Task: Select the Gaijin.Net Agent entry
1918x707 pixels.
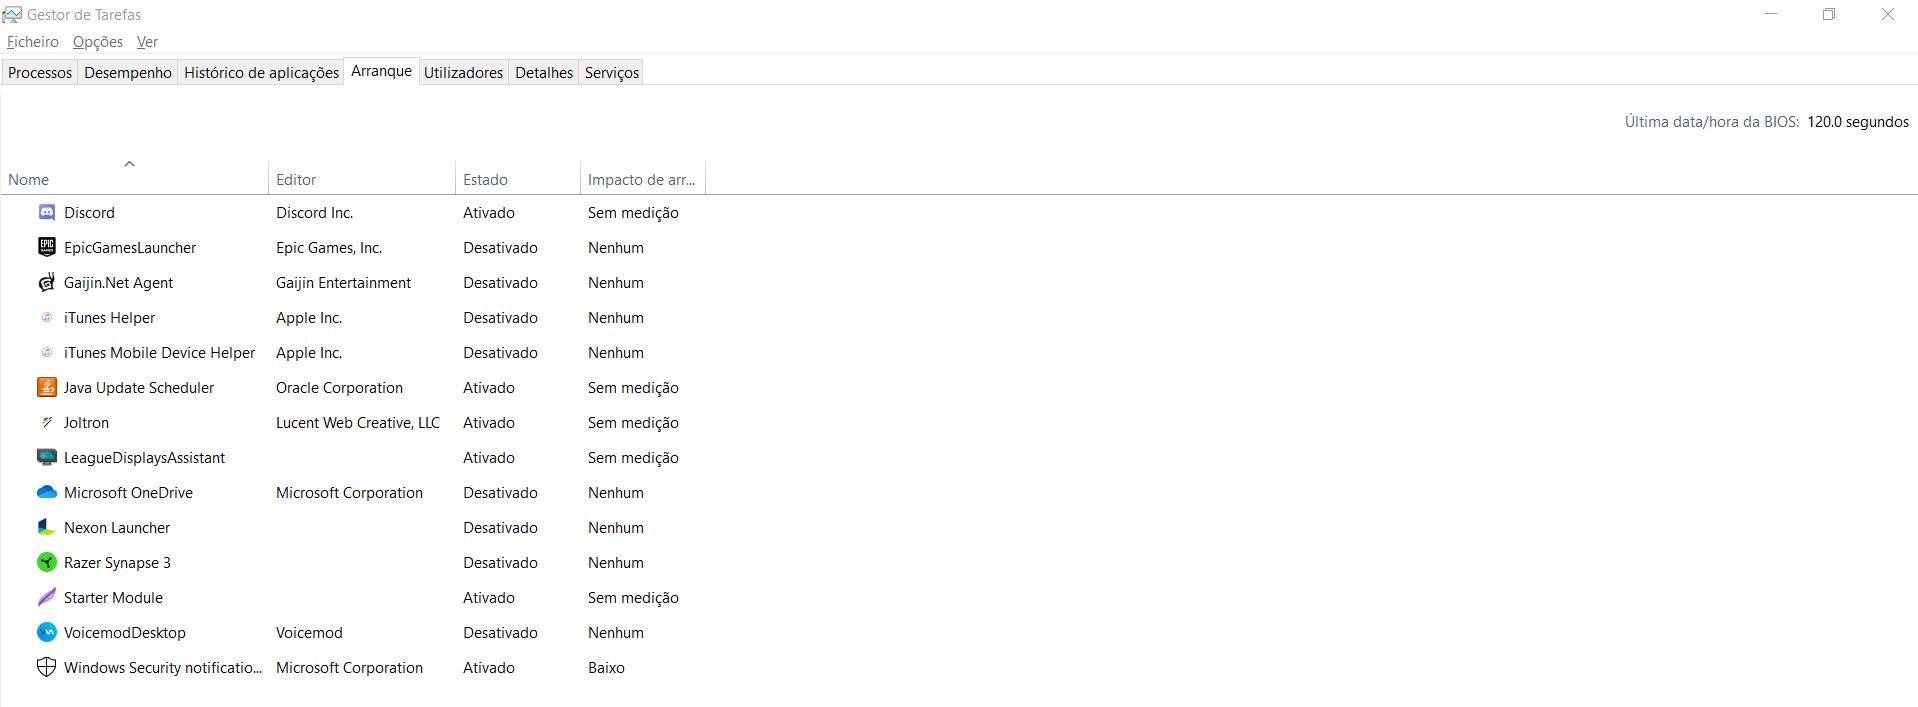Action: click(118, 283)
